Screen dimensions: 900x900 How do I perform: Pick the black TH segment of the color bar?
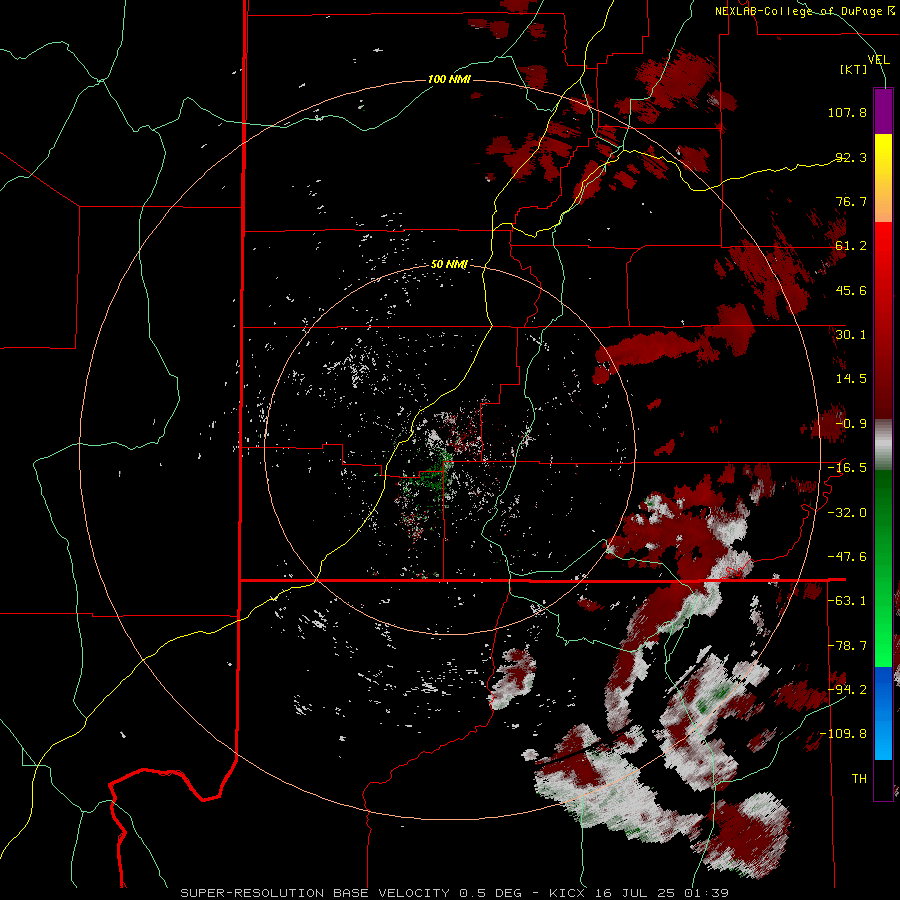(x=883, y=779)
